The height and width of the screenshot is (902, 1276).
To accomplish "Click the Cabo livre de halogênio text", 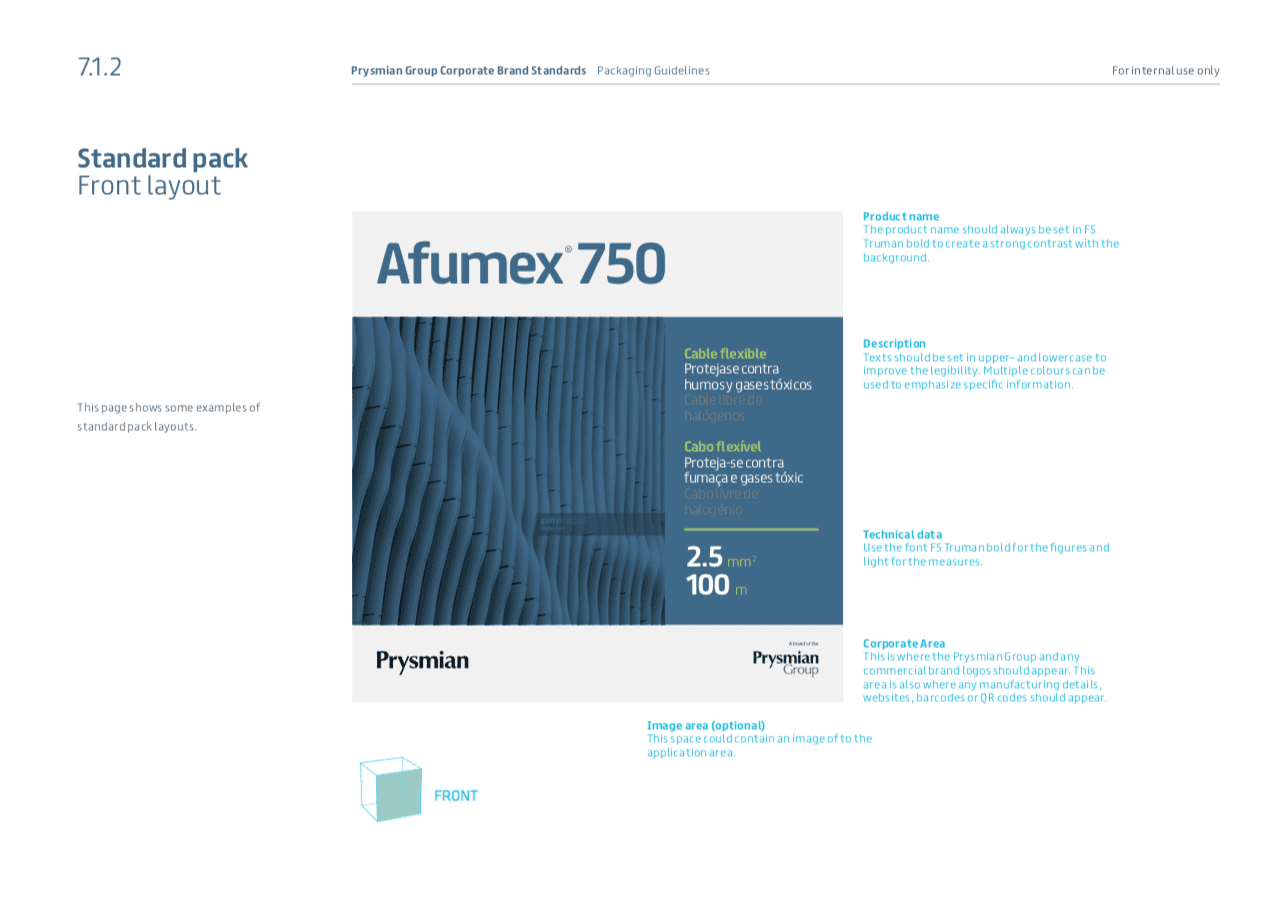I will click(x=721, y=501).
